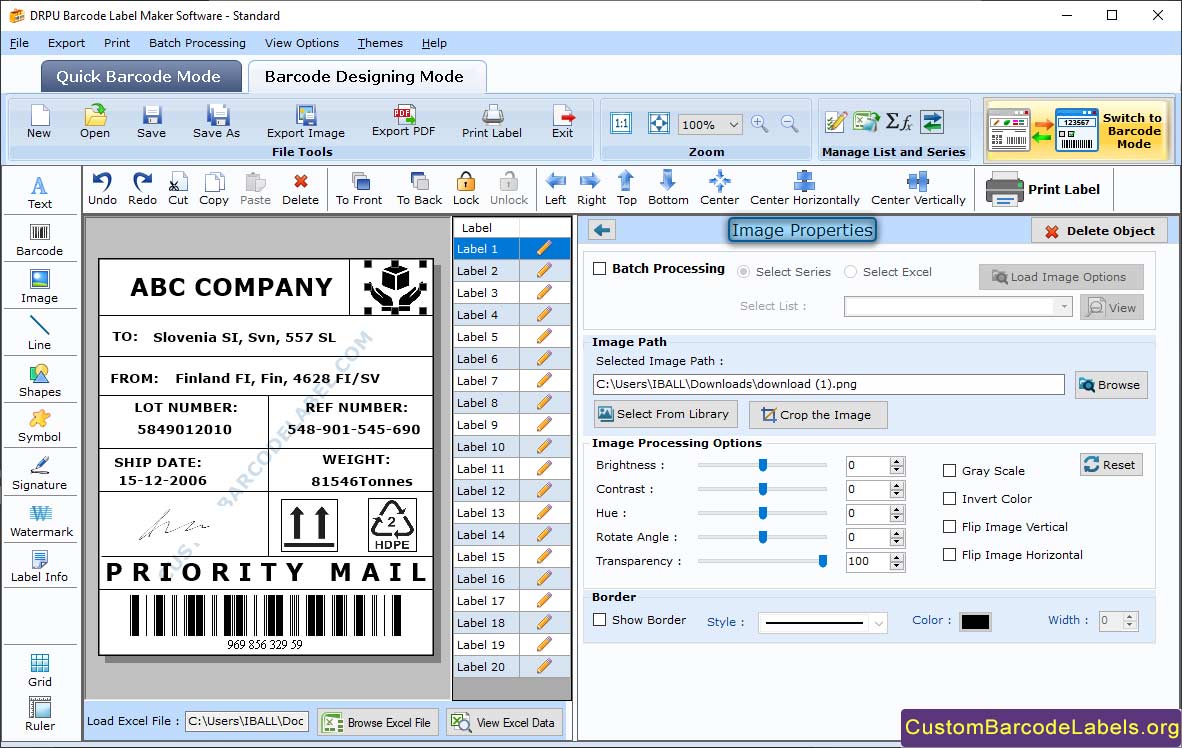
Task: Lock the selected object
Action: 466,188
